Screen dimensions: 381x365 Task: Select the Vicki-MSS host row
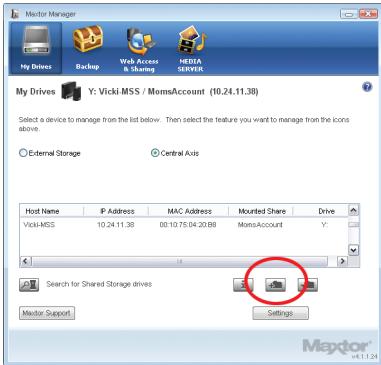click(184, 225)
